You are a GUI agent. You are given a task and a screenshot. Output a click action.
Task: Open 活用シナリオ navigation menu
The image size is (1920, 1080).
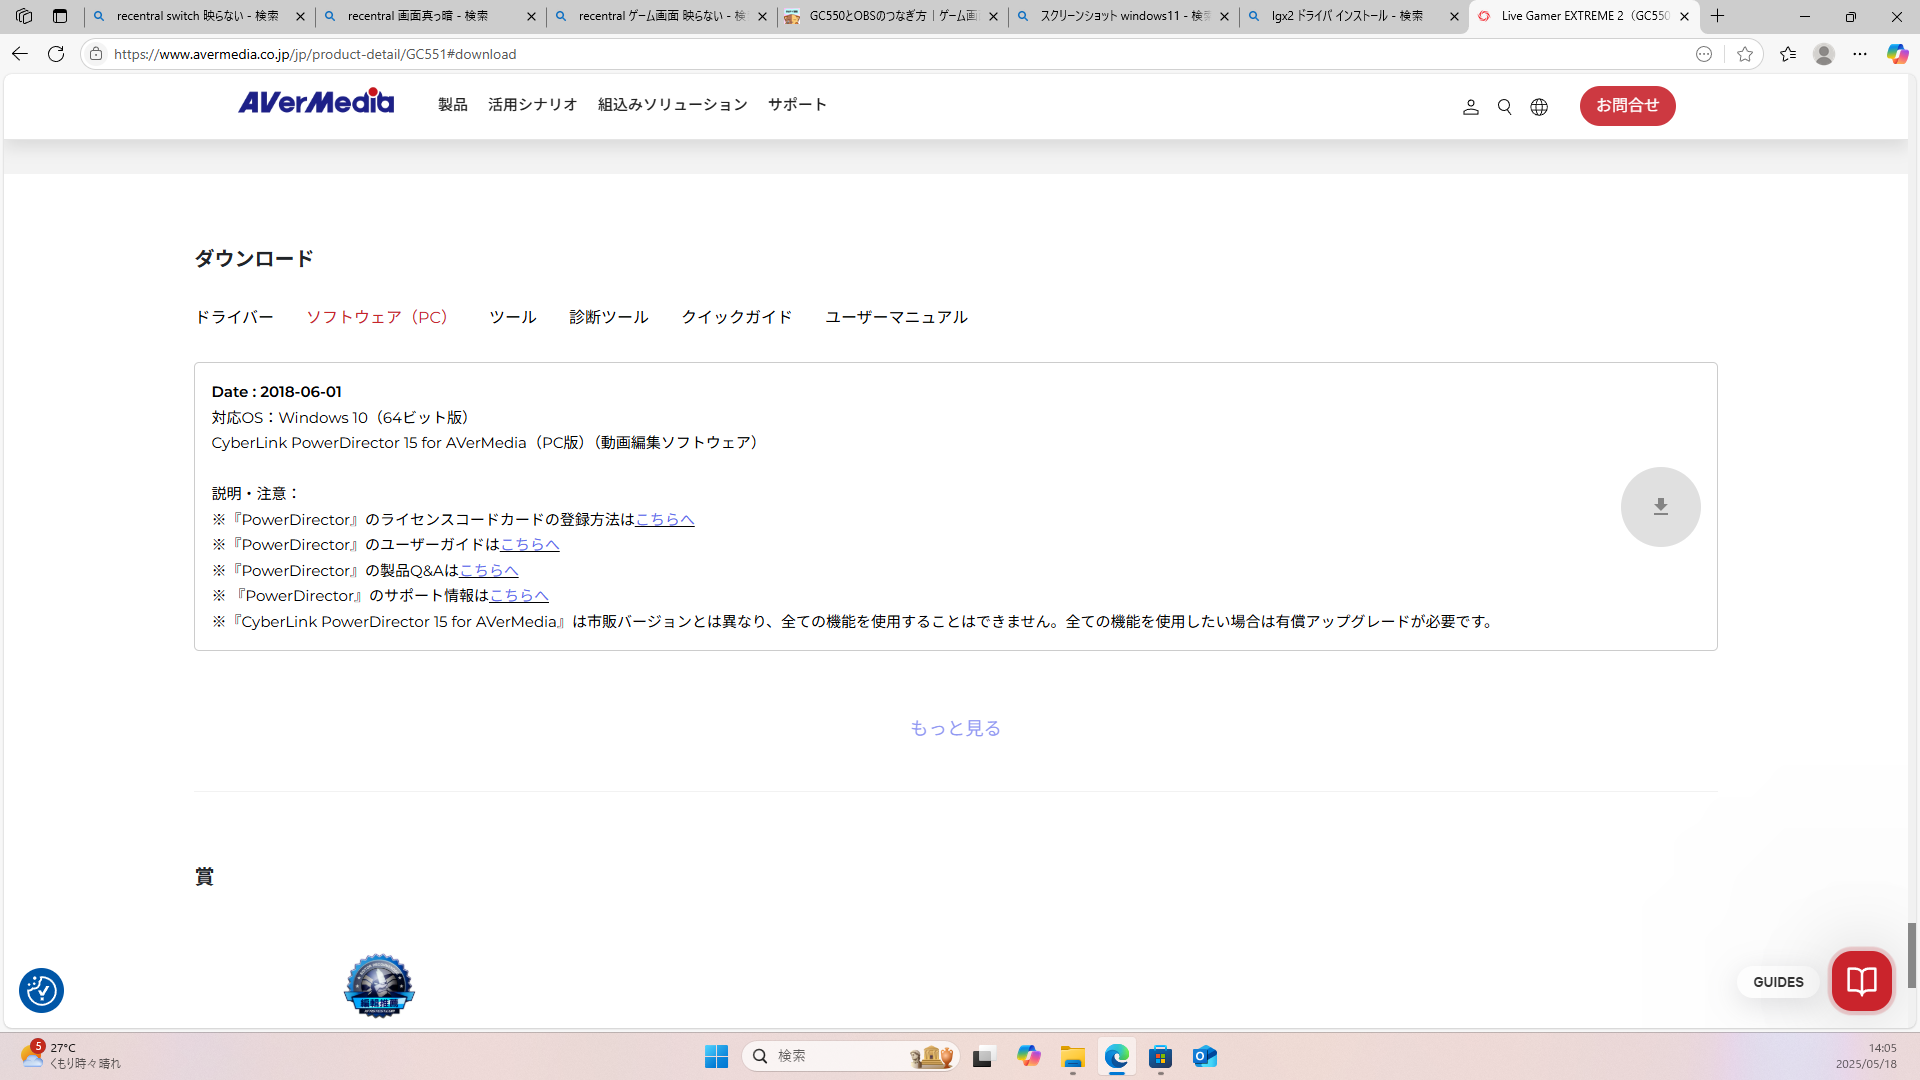tap(533, 105)
